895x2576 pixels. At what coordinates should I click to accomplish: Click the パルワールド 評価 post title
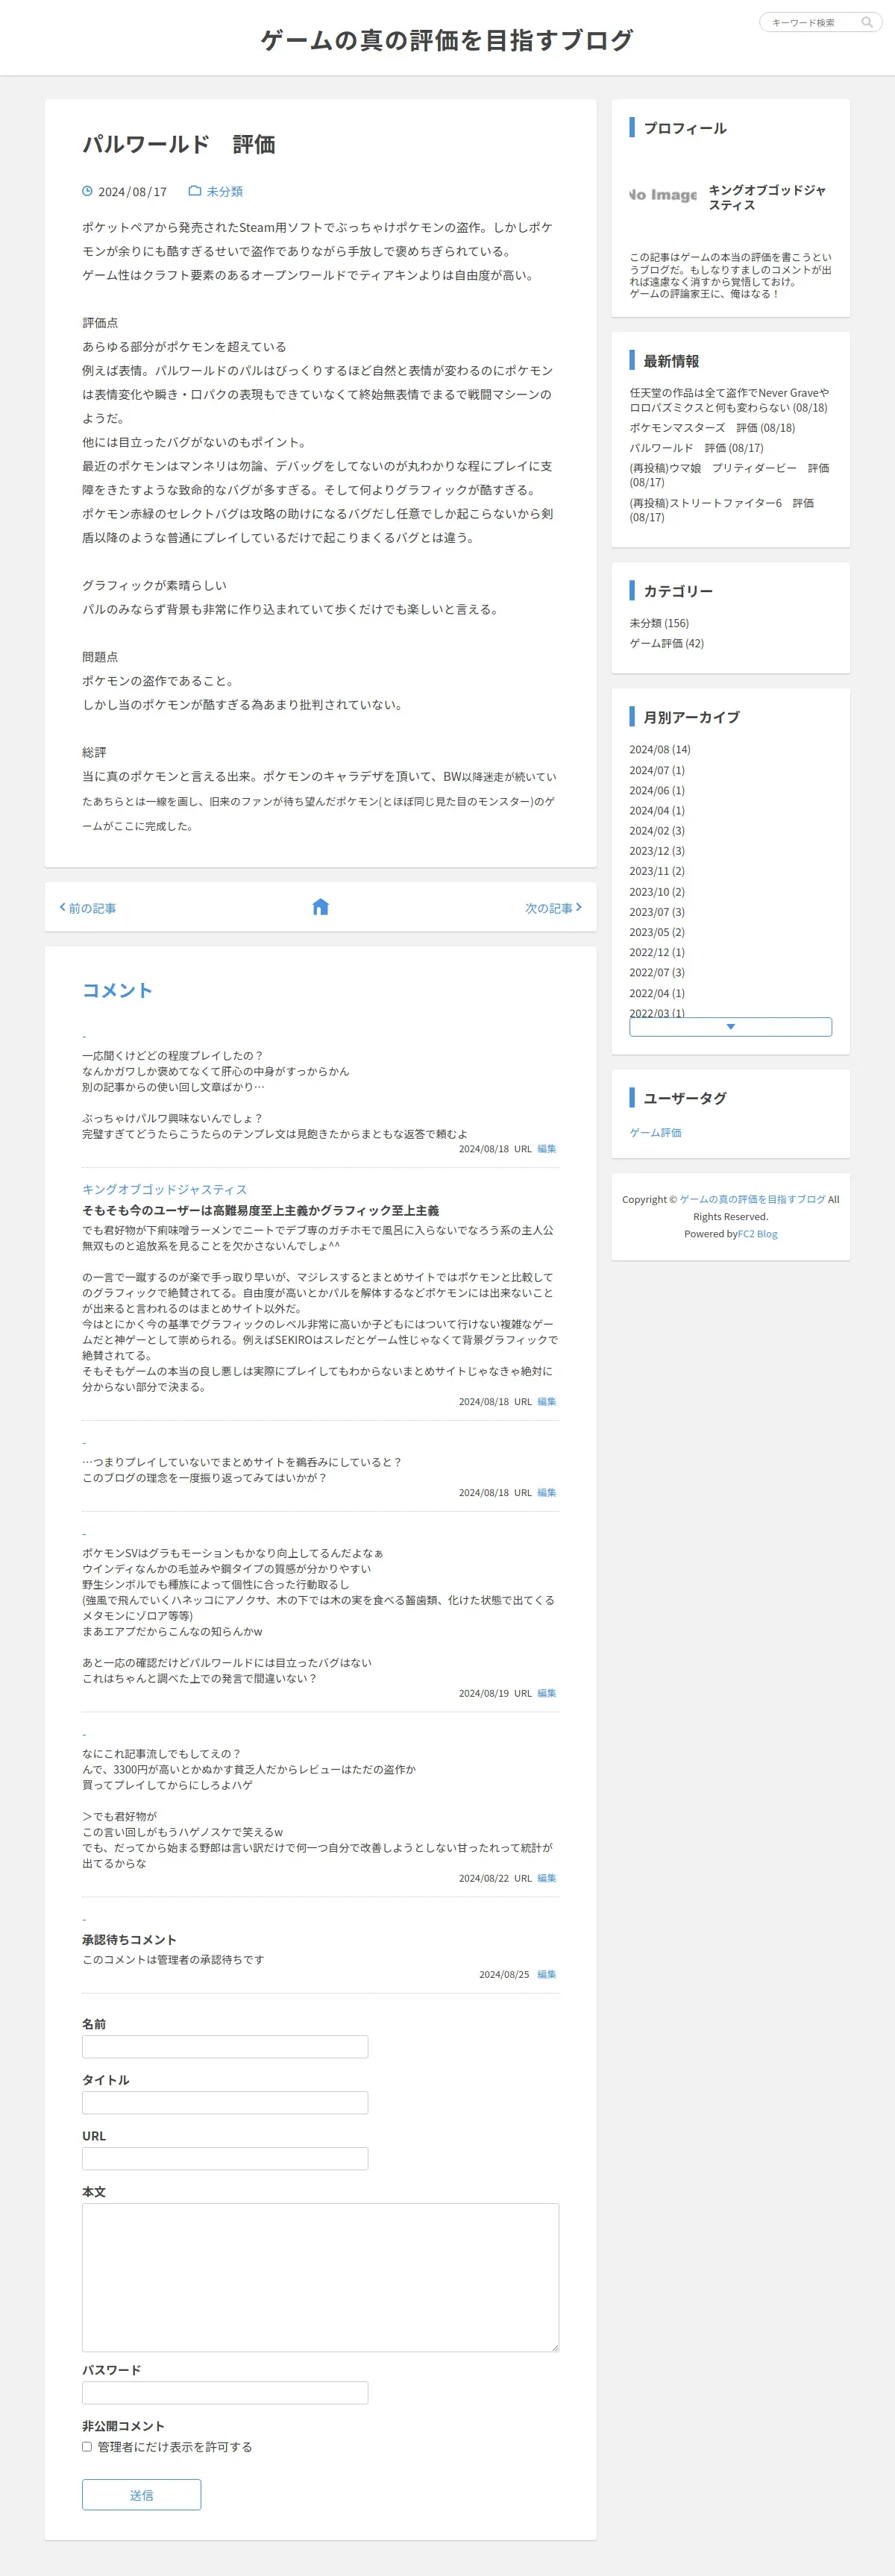click(179, 144)
